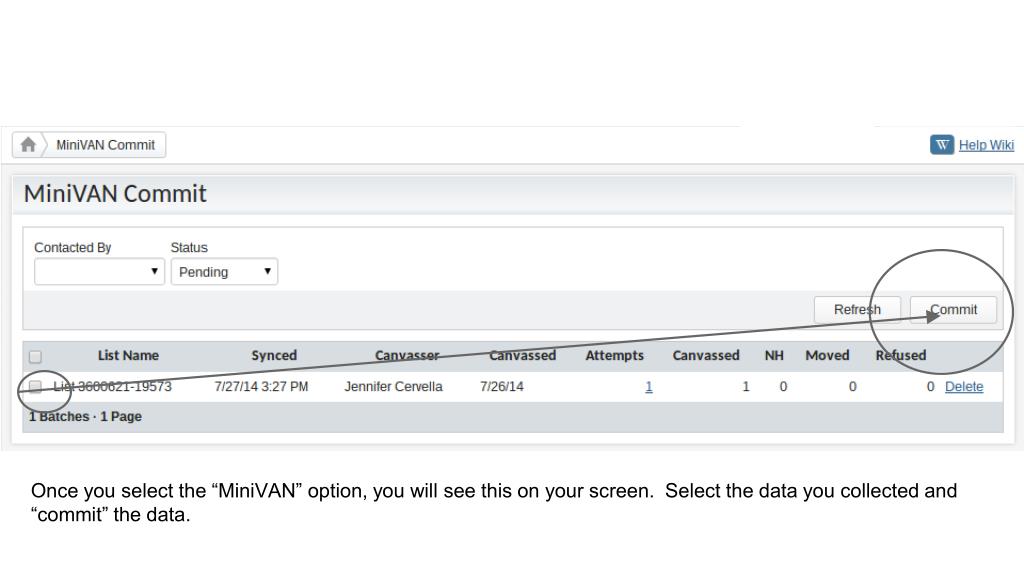Select the Jennifer Cervella cell

[393, 387]
